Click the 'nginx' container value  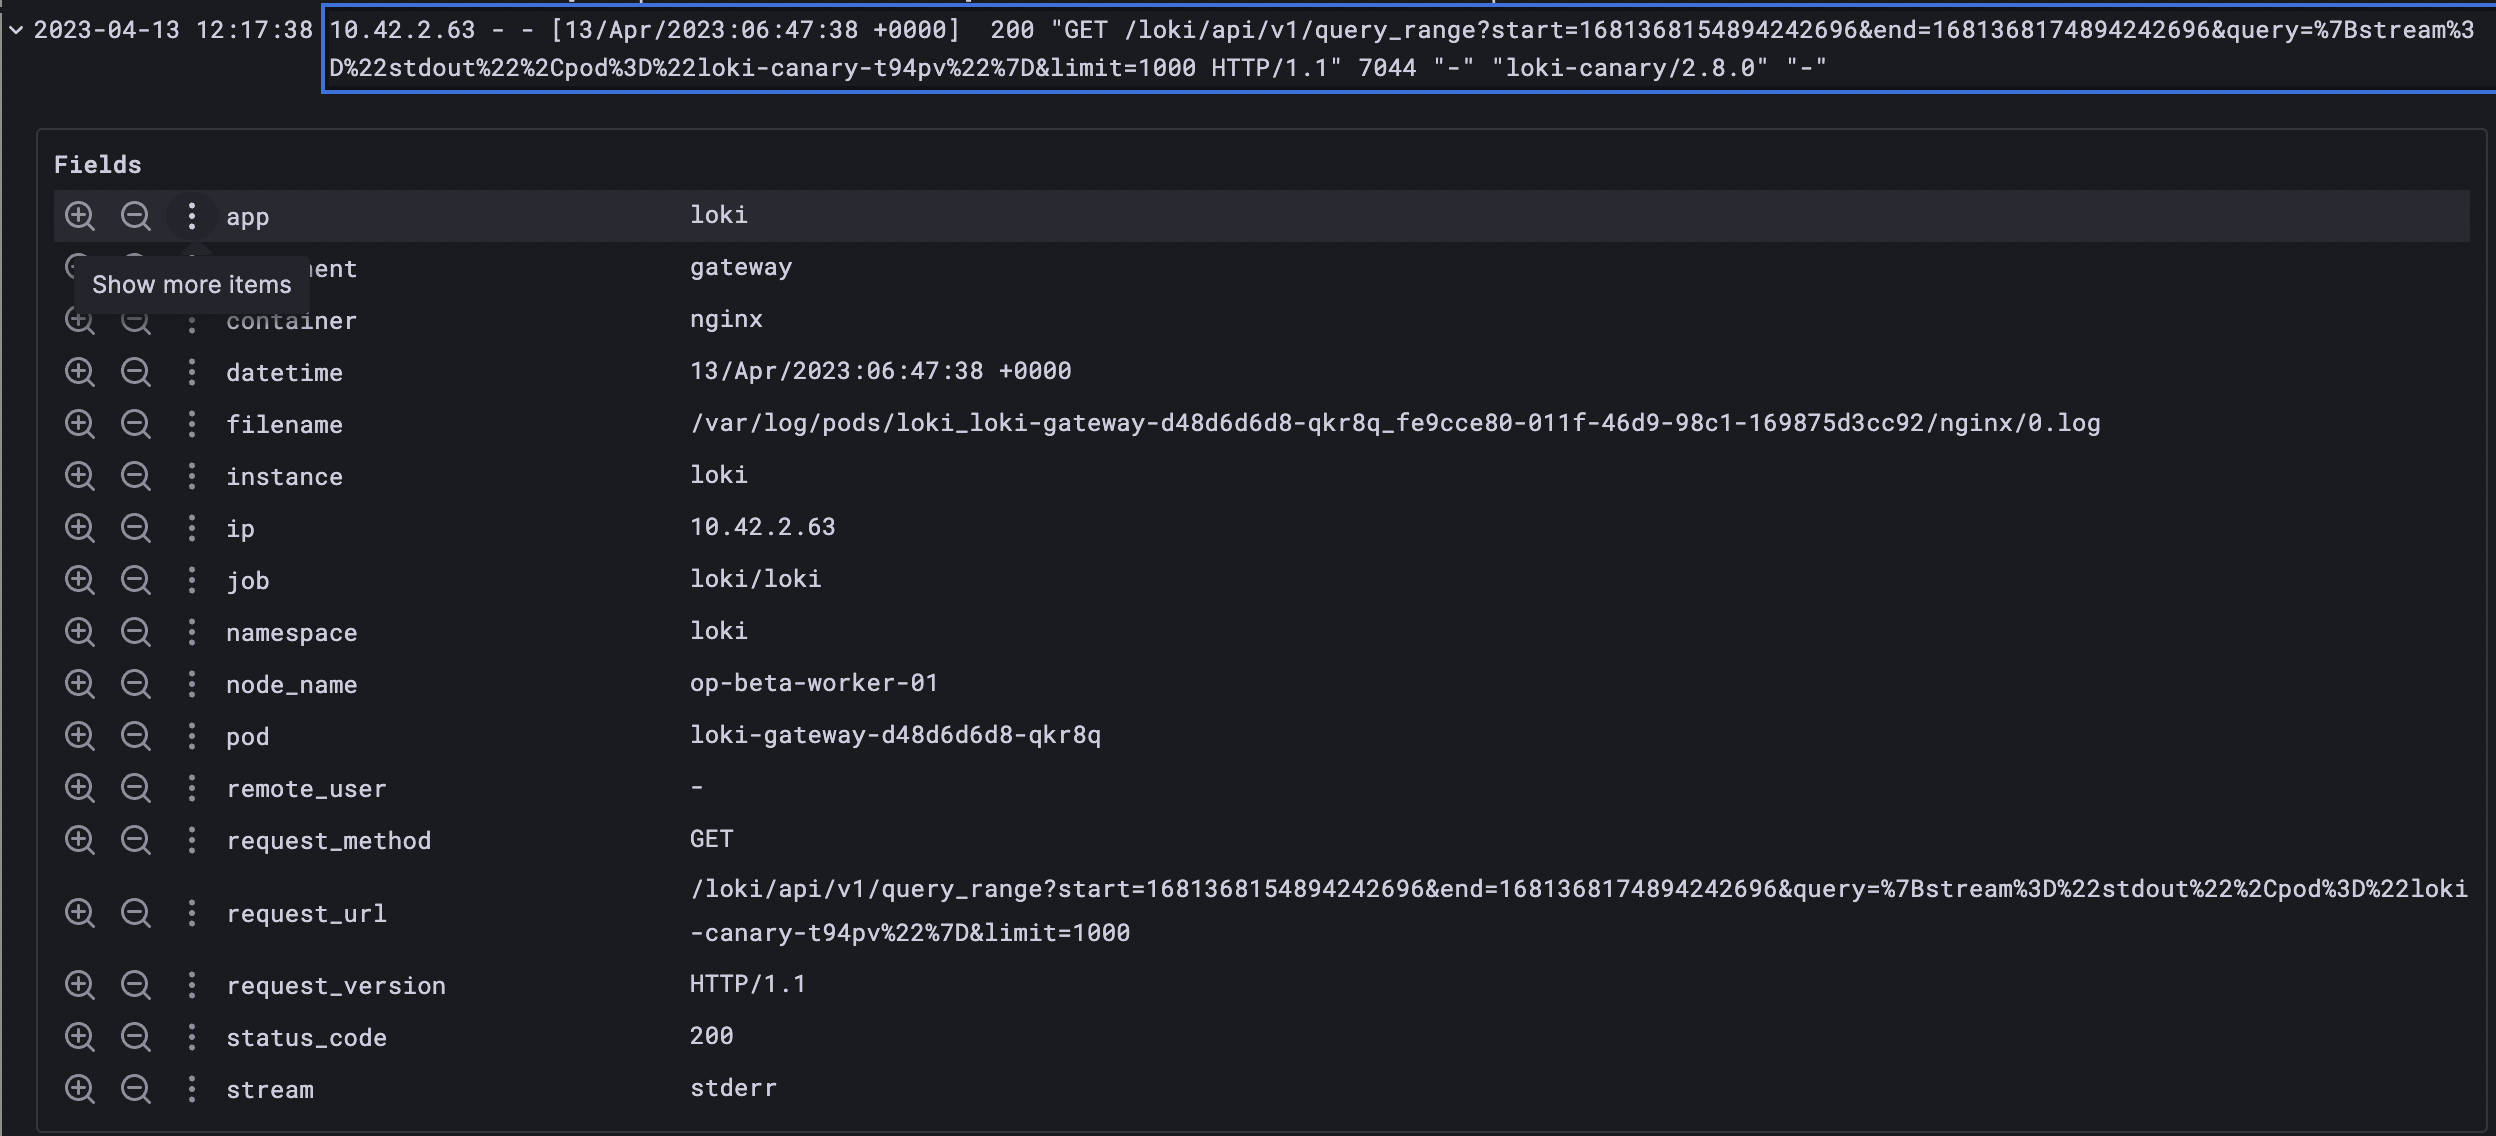[x=726, y=319]
